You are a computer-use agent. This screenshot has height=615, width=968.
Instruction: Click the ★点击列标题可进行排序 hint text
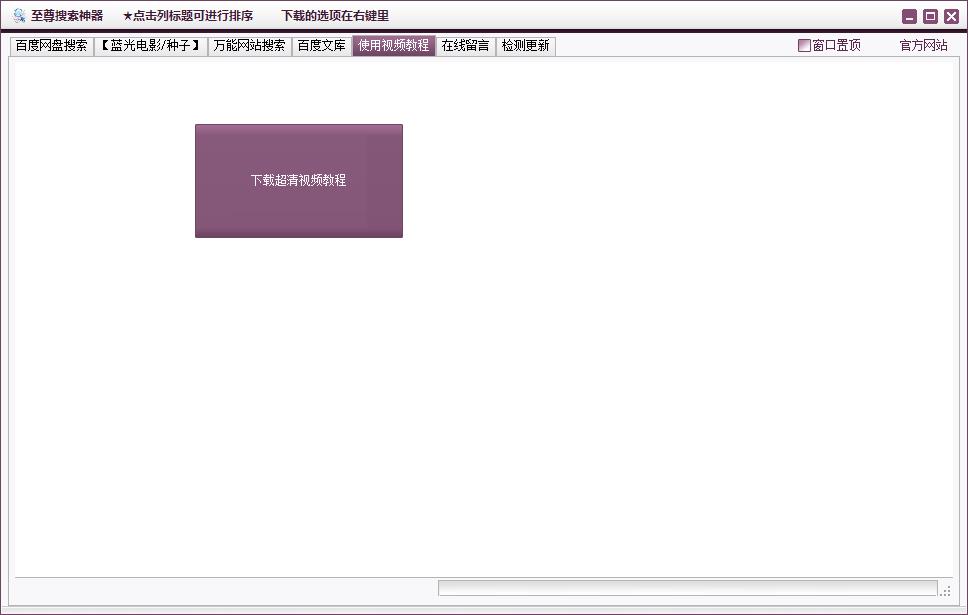point(189,15)
